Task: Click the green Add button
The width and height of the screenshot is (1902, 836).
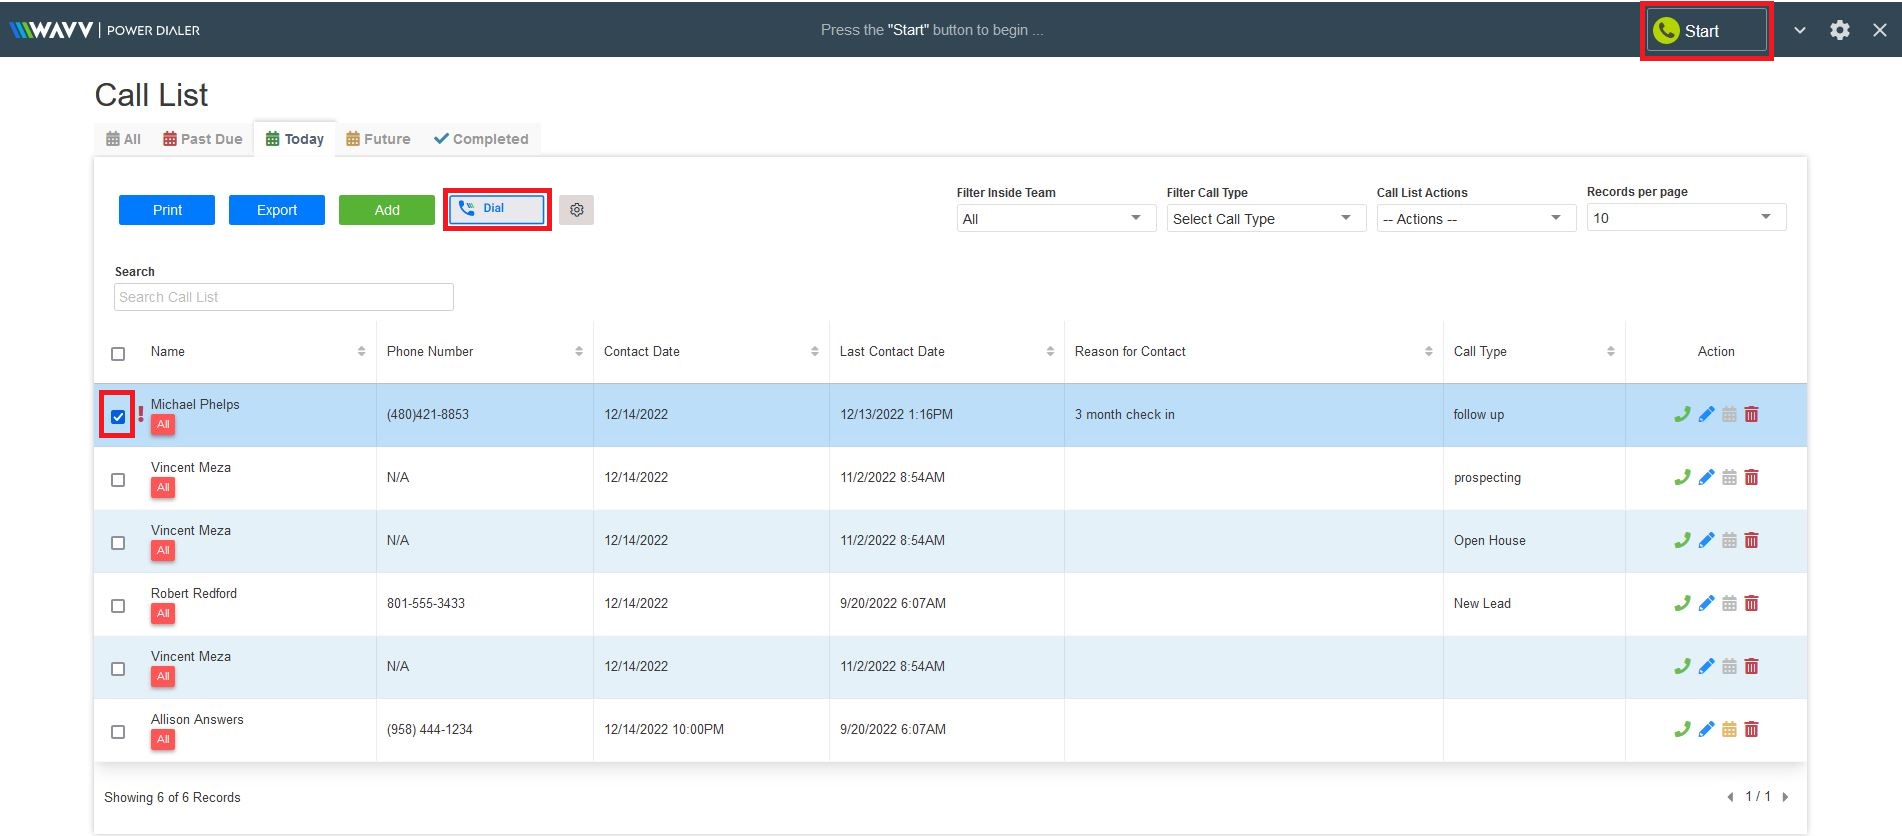Action: pyautogui.click(x=387, y=210)
